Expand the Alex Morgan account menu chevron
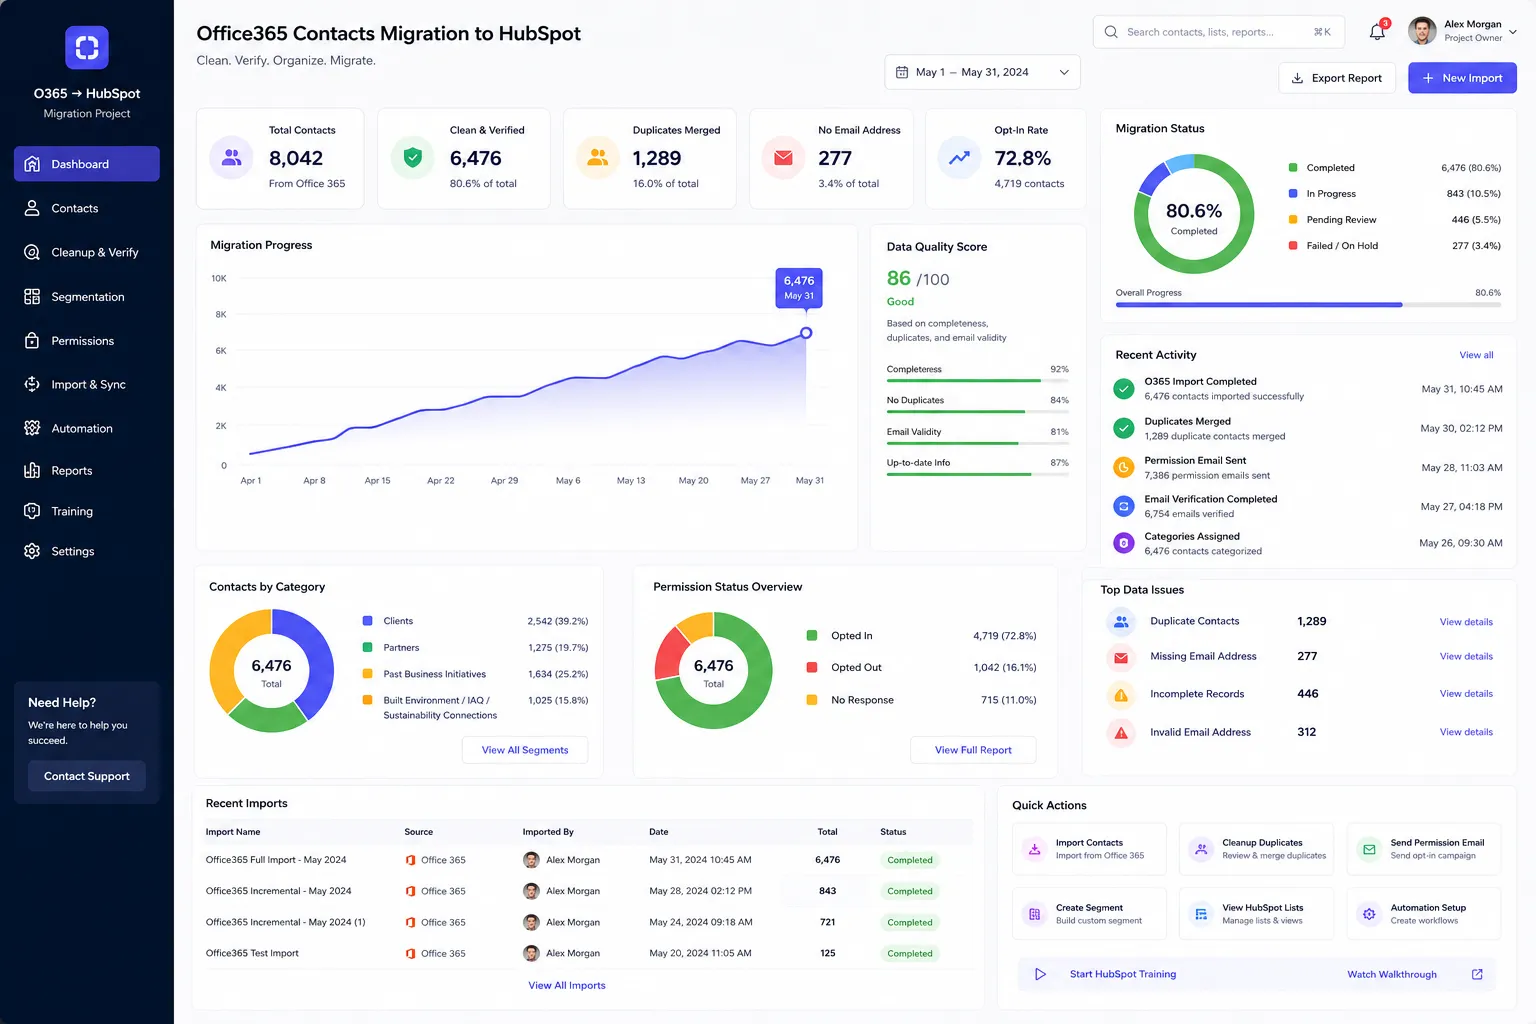Viewport: 1536px width, 1024px height. [x=1513, y=32]
